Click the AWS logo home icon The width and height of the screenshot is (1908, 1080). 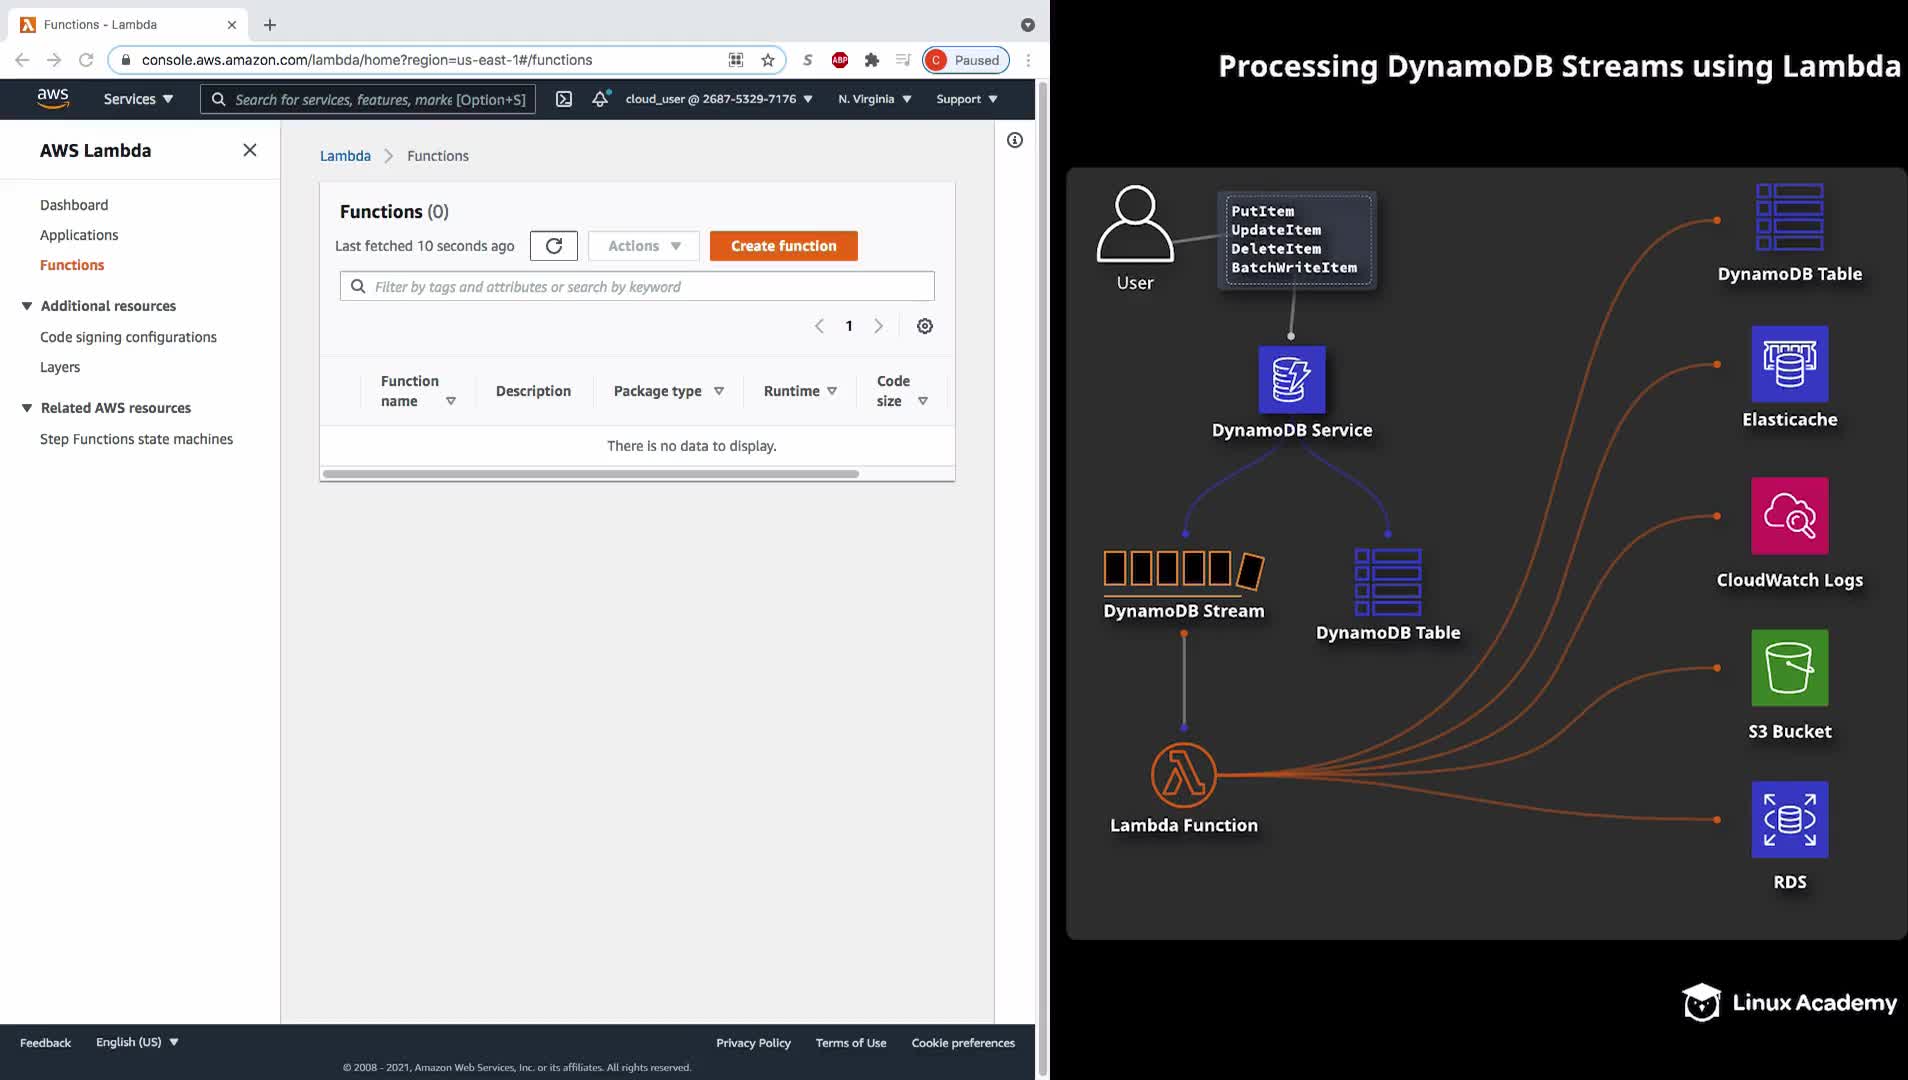coord(53,98)
